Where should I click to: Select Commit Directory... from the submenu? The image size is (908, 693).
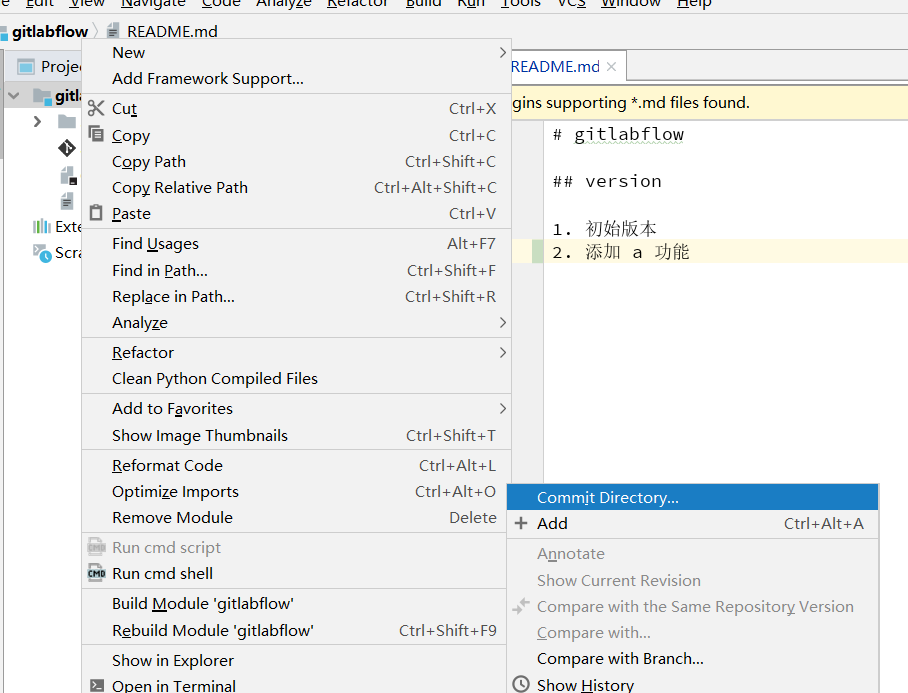607,497
